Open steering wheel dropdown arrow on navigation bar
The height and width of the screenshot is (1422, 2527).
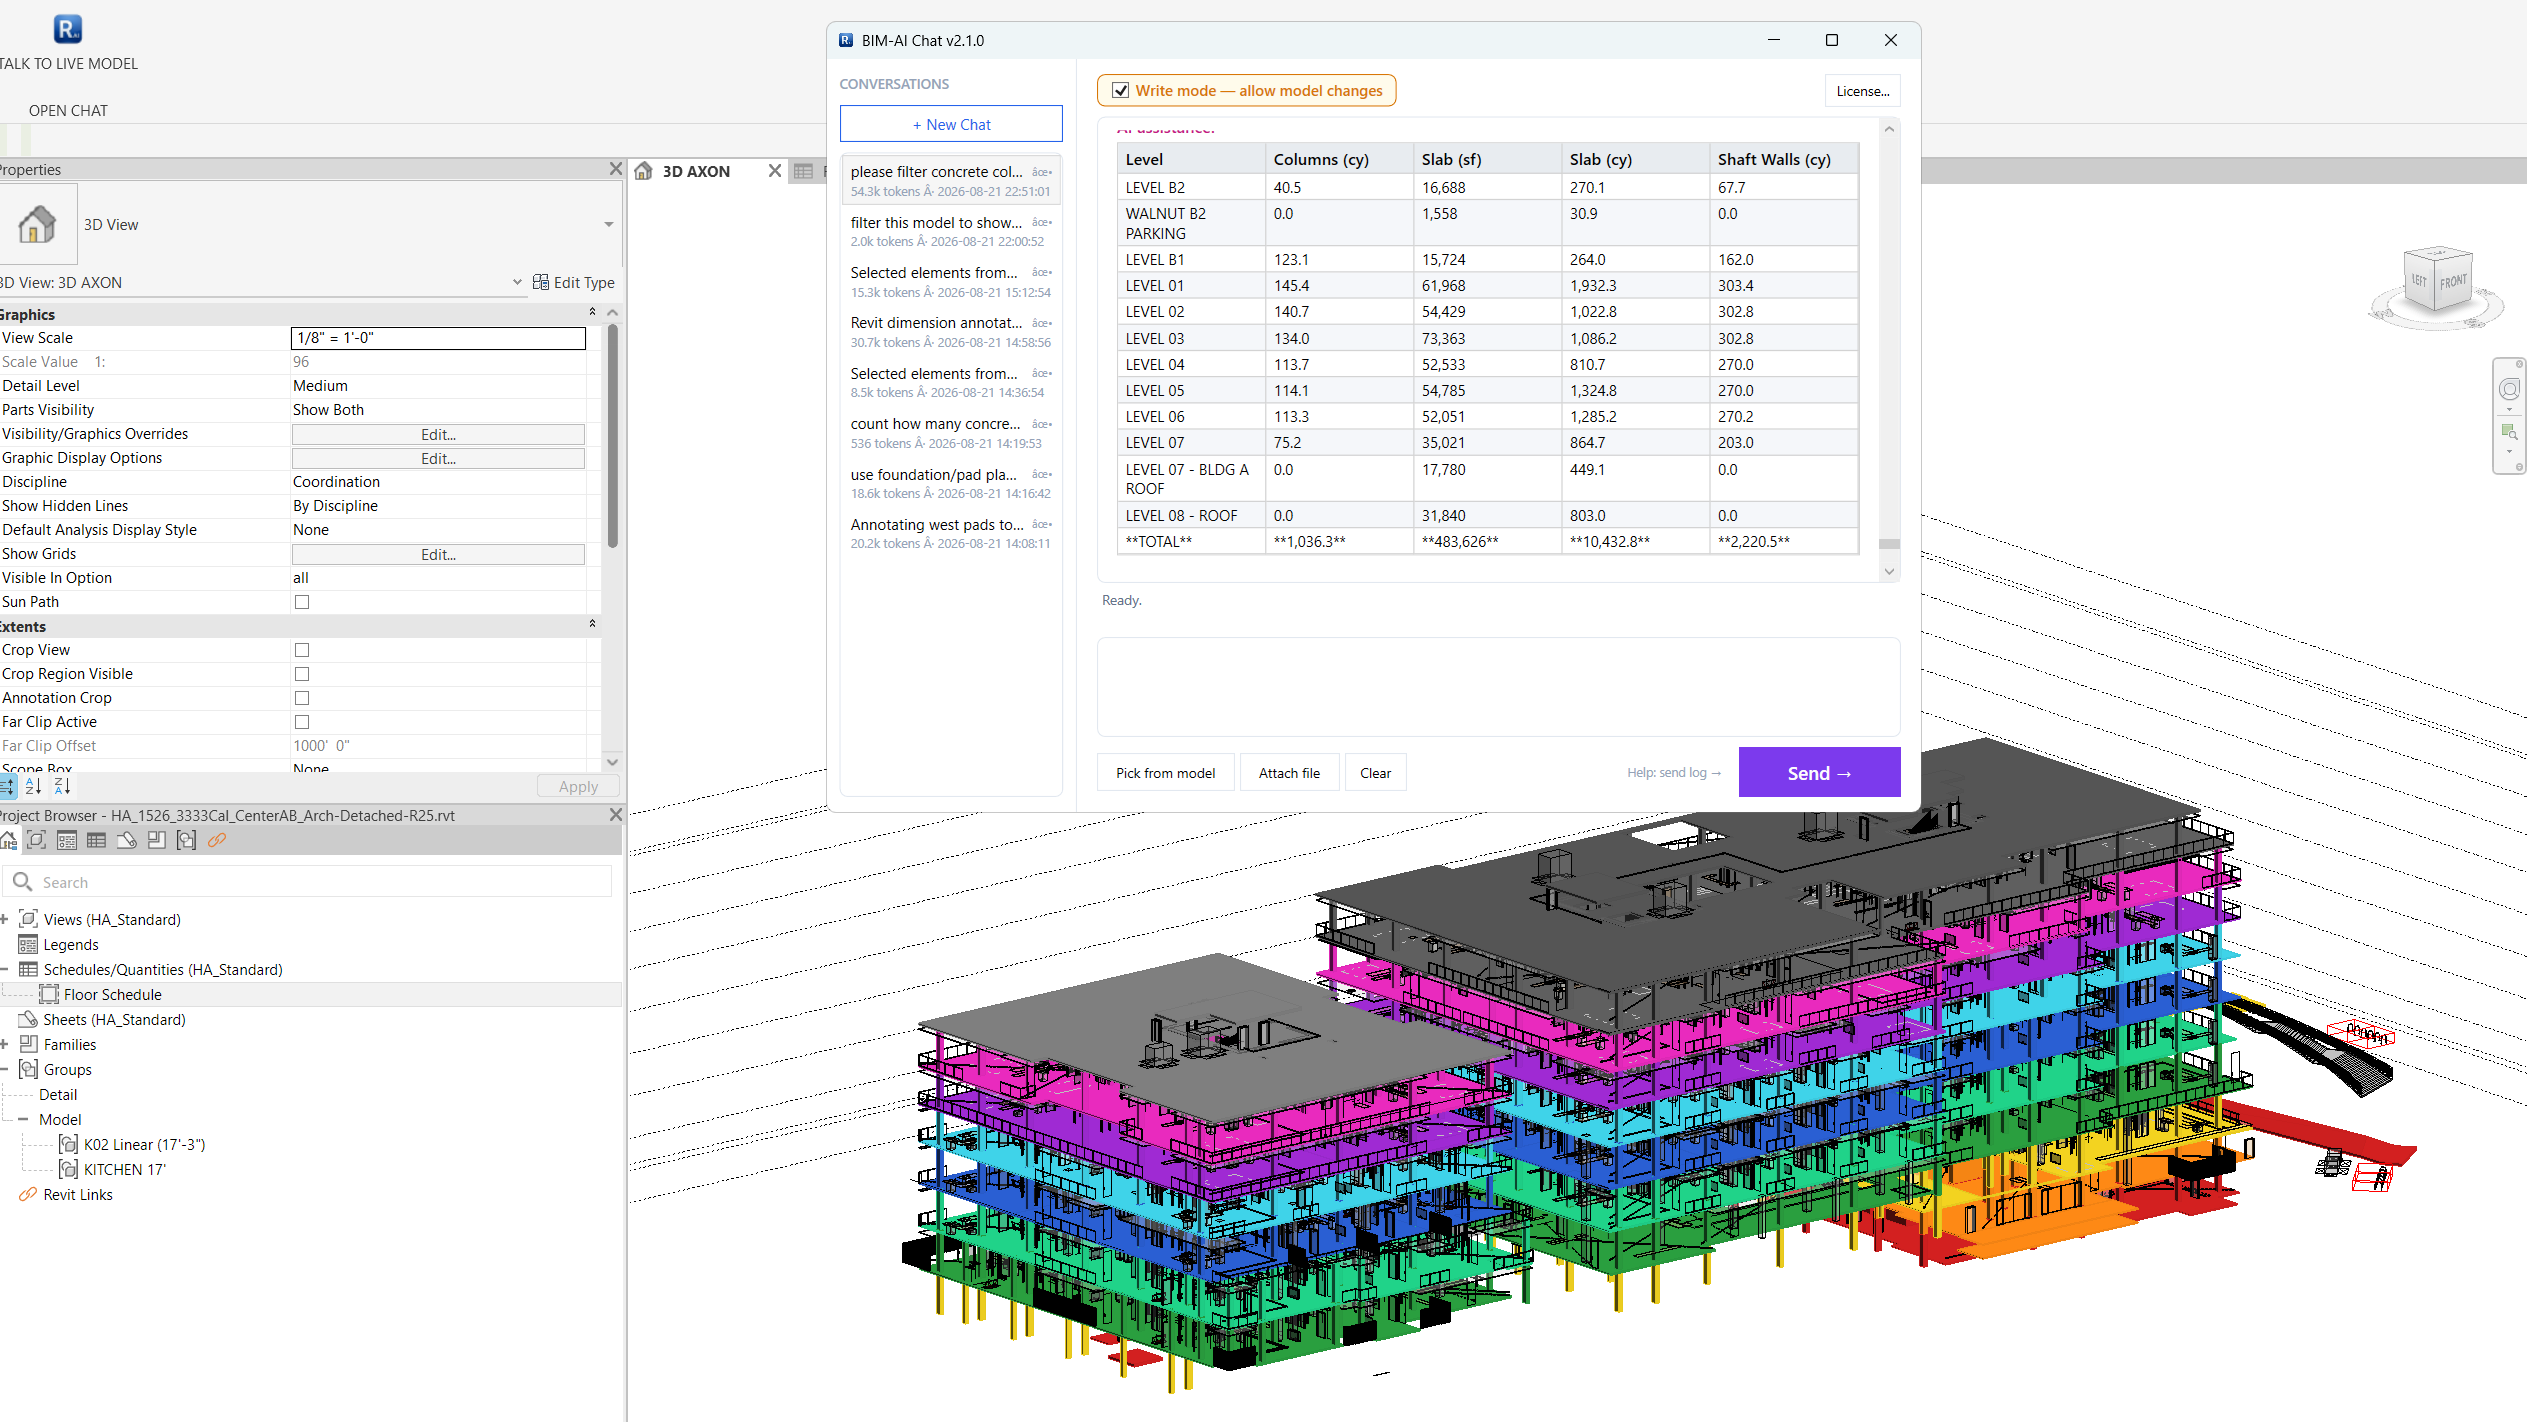(x=2509, y=409)
